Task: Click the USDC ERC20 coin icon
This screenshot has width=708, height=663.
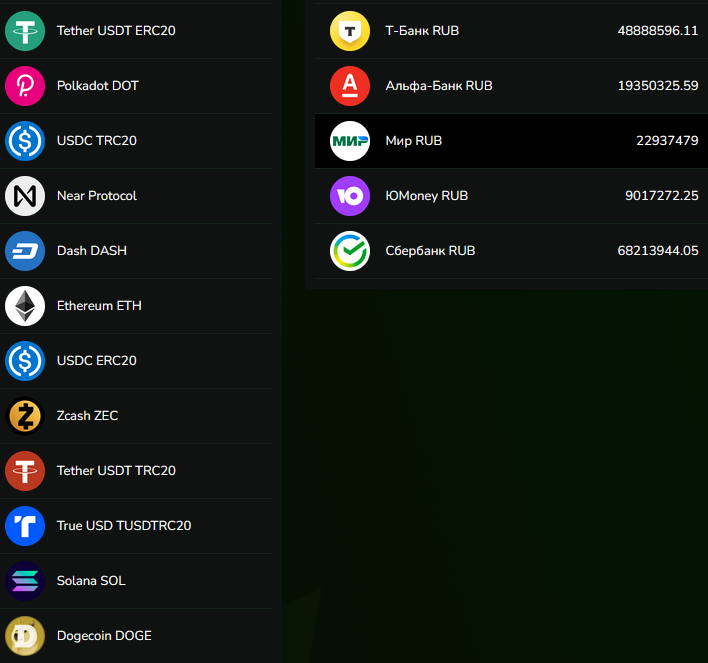Action: point(25,361)
